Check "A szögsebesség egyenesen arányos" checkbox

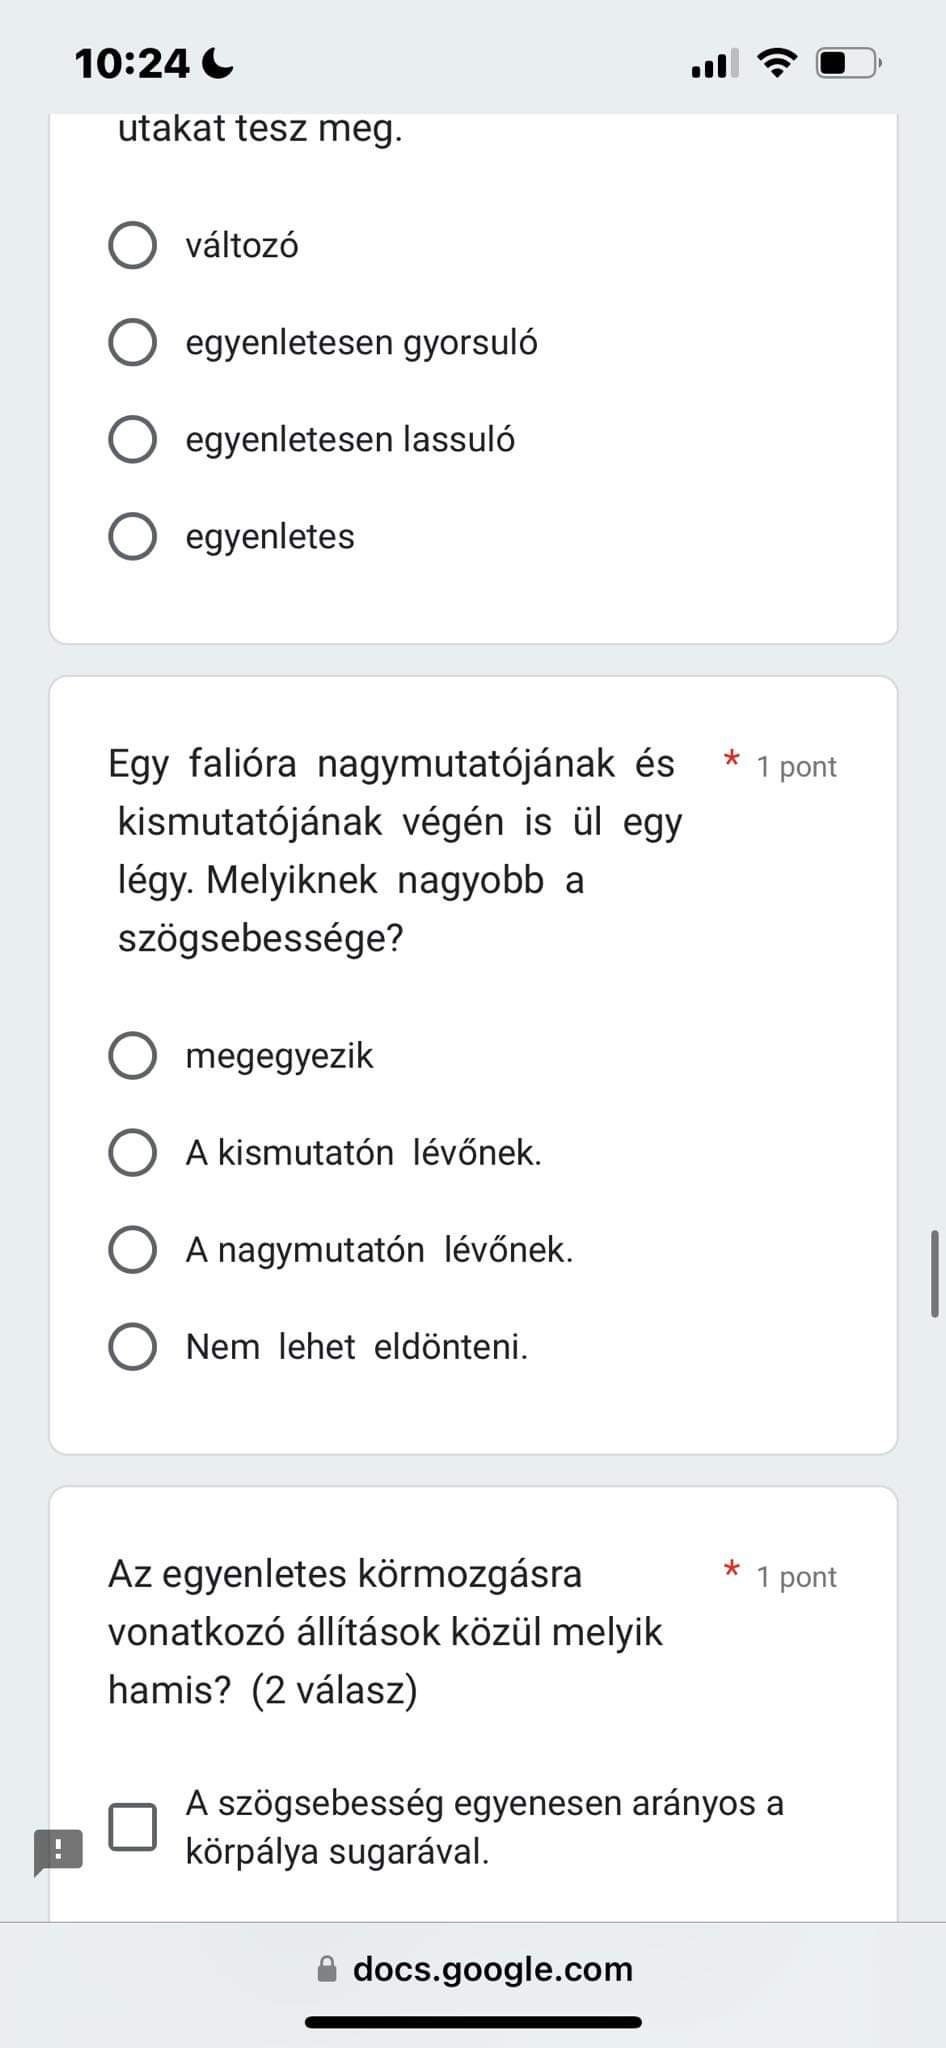pos(132,1827)
